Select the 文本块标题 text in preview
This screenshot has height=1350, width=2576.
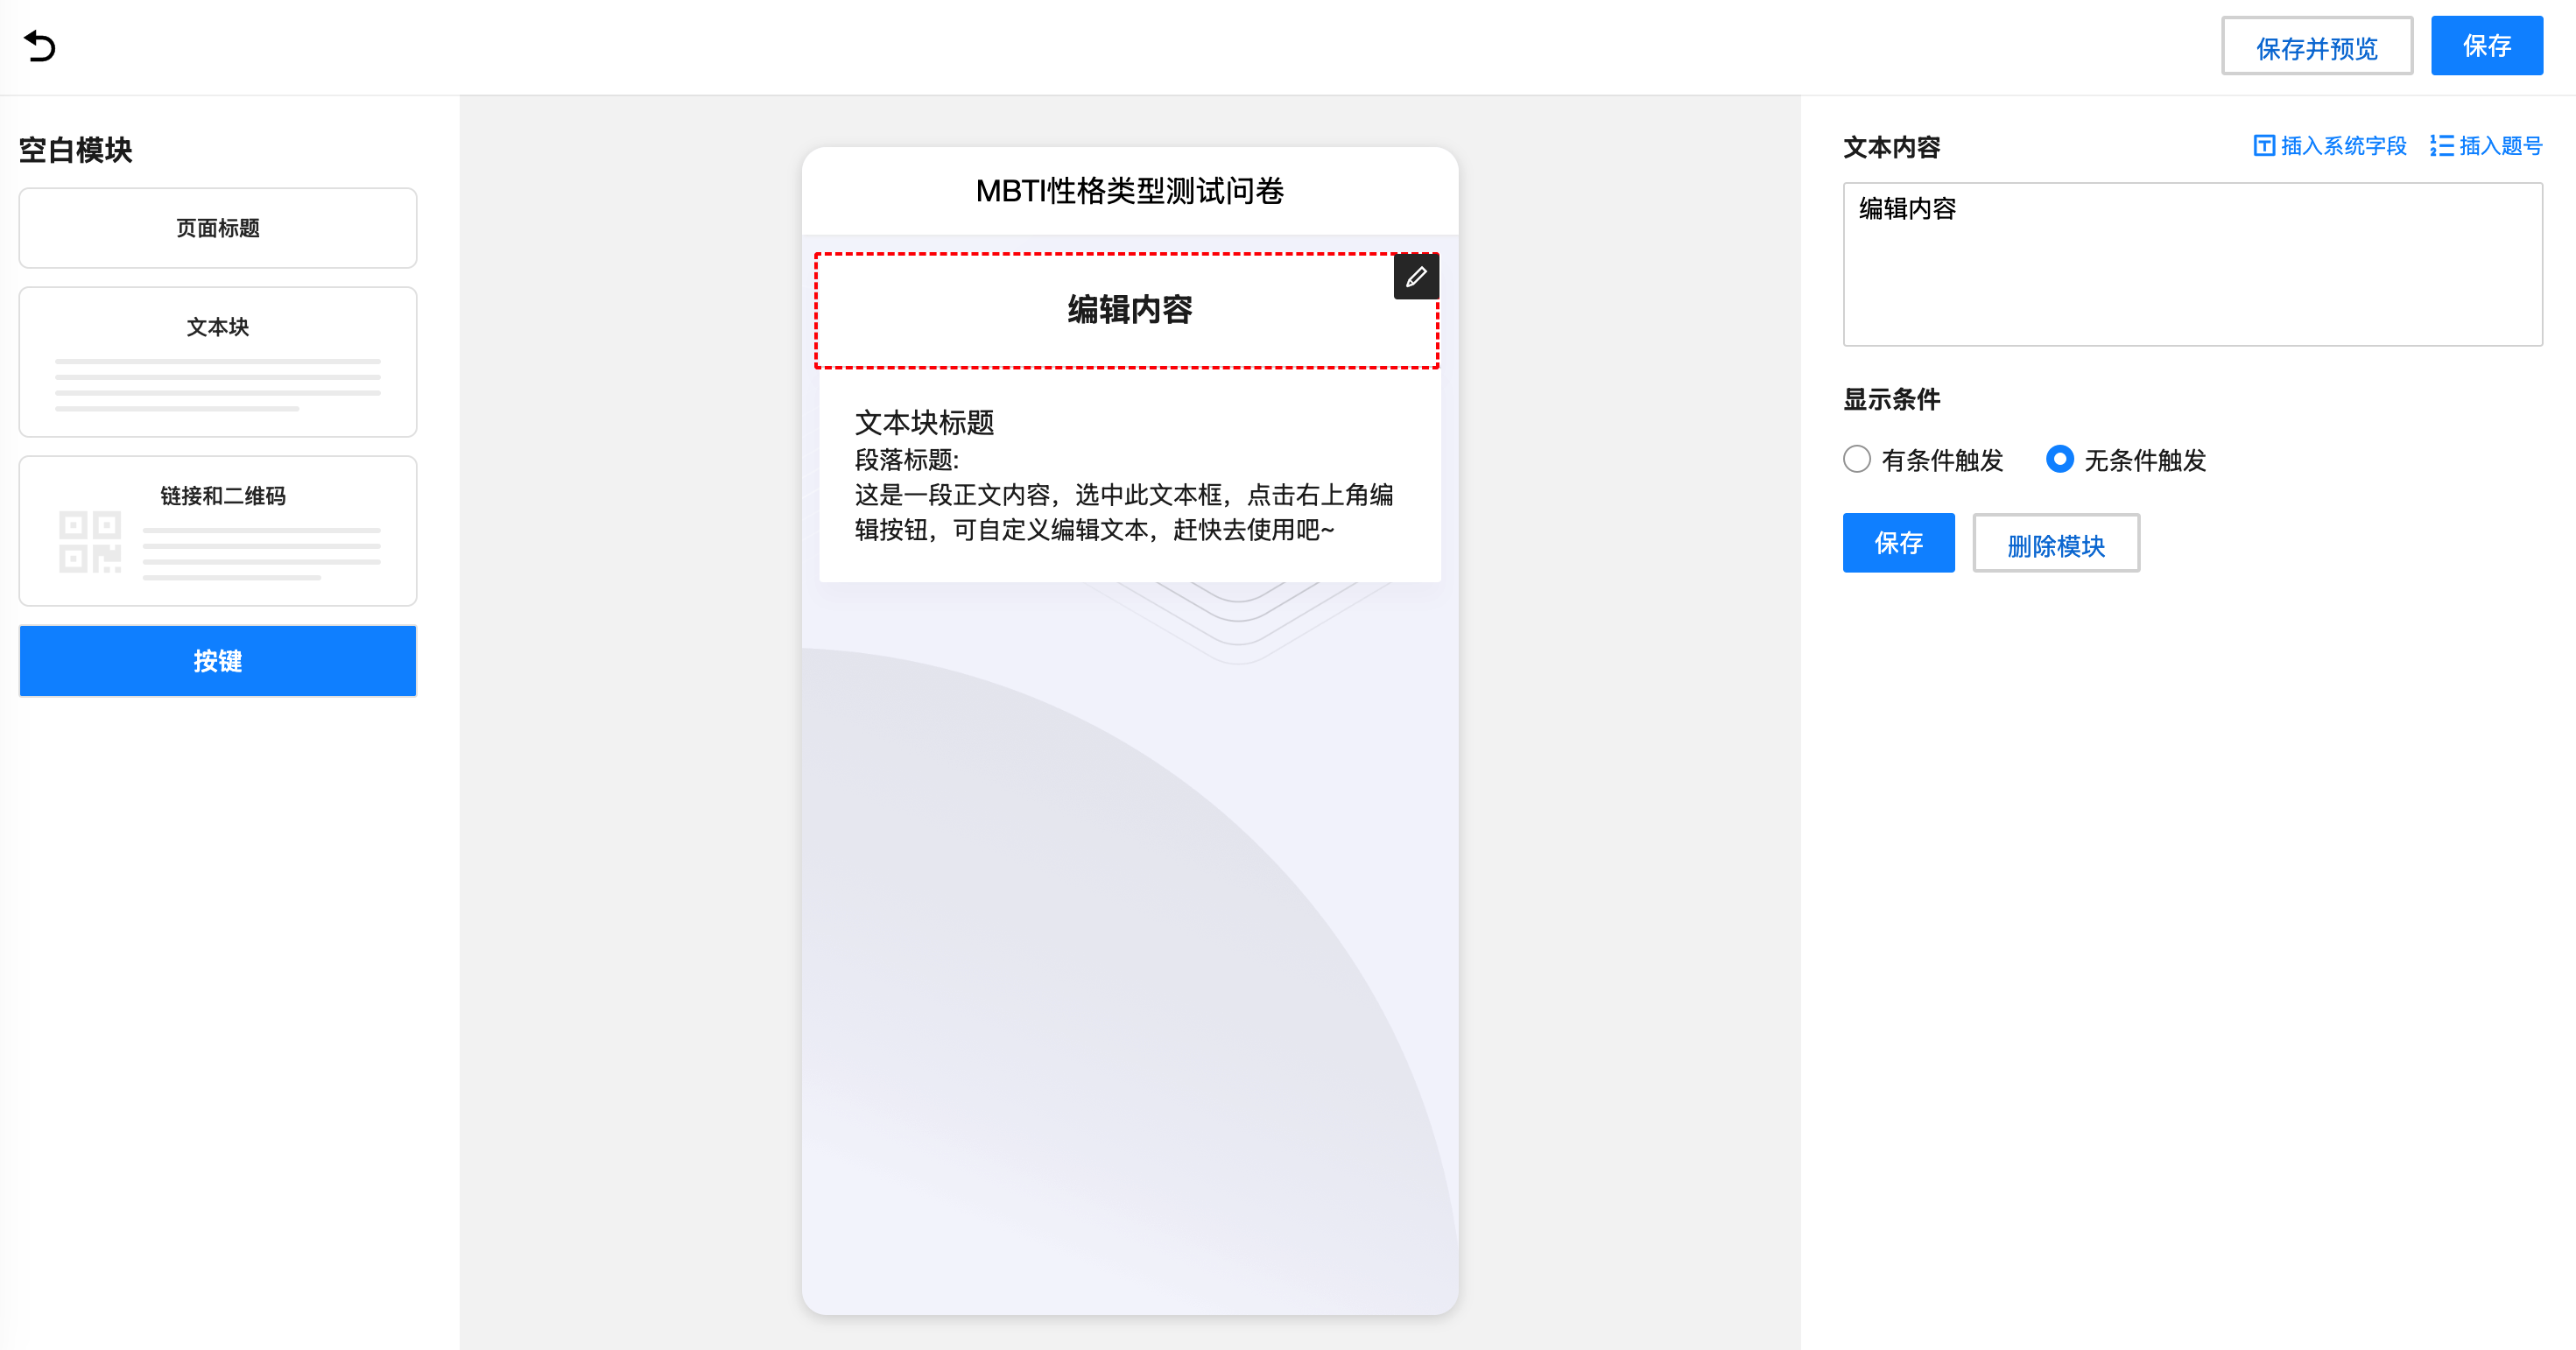(924, 422)
